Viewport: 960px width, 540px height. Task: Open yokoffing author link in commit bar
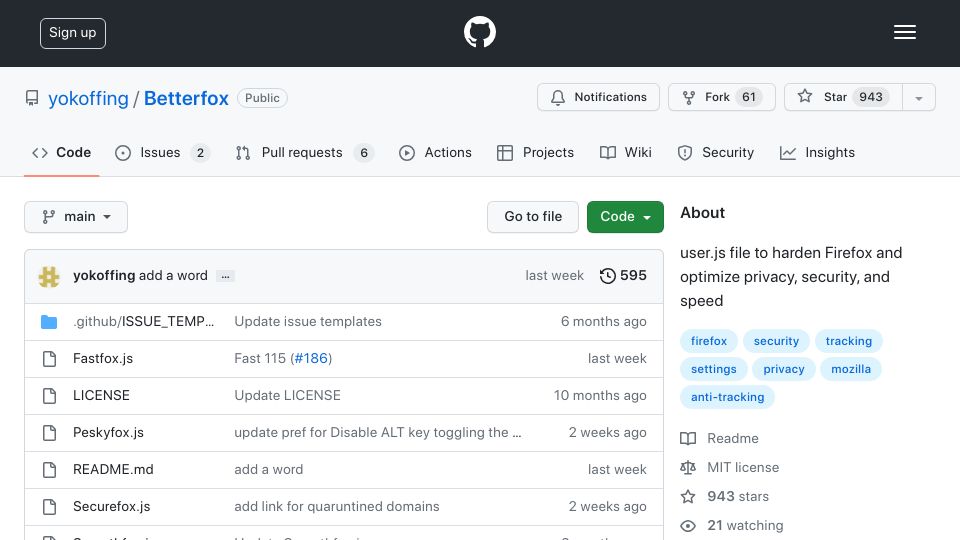click(104, 276)
